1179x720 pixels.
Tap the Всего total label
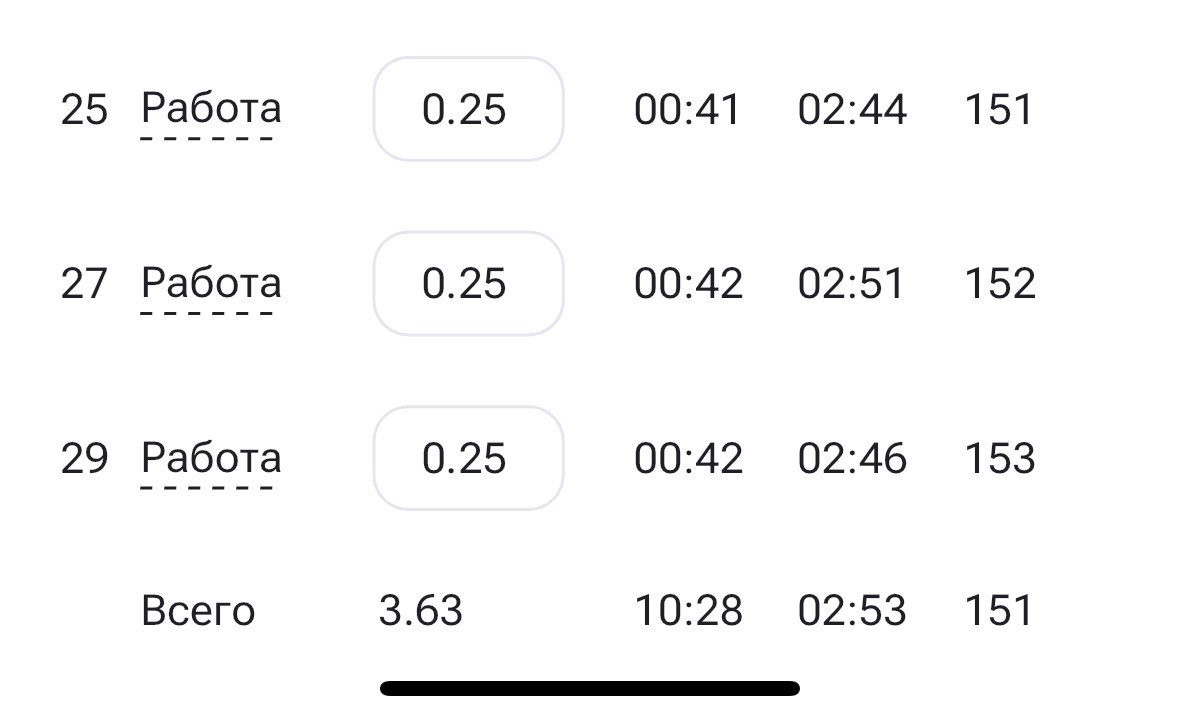pos(199,610)
